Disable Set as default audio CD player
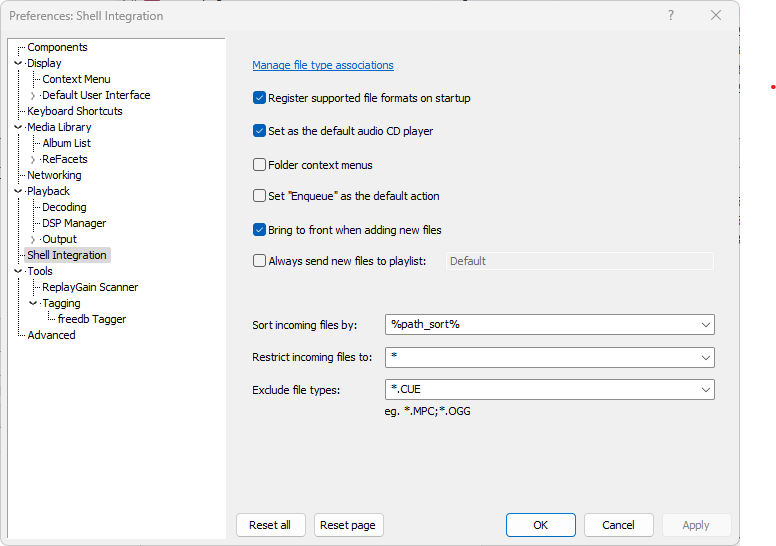The width and height of the screenshot is (776, 546). [x=260, y=131]
